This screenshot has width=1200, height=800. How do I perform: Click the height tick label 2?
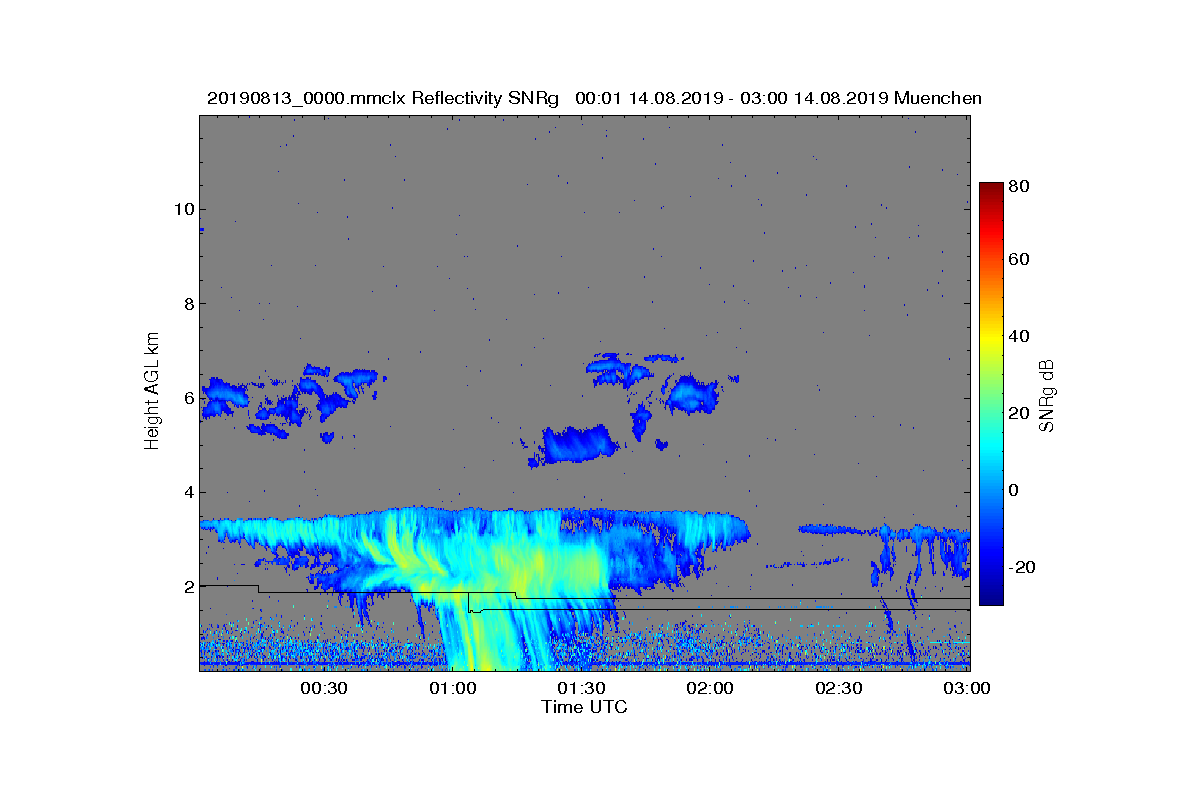coord(187,586)
